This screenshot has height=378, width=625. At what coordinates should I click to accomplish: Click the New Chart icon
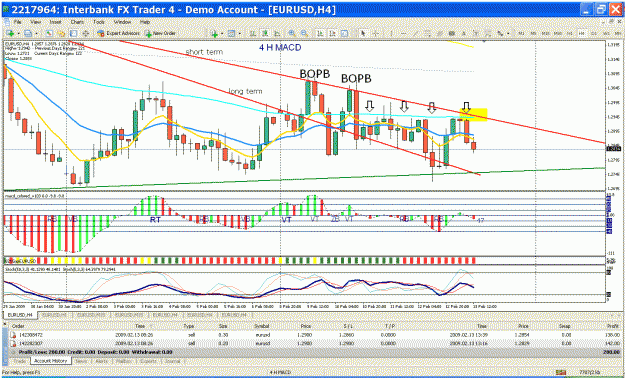click(10, 33)
